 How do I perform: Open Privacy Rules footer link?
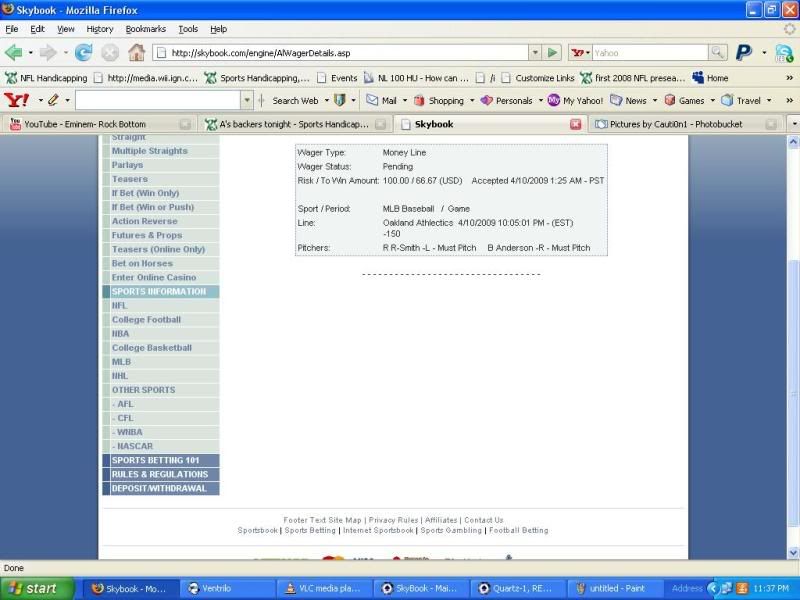393,520
